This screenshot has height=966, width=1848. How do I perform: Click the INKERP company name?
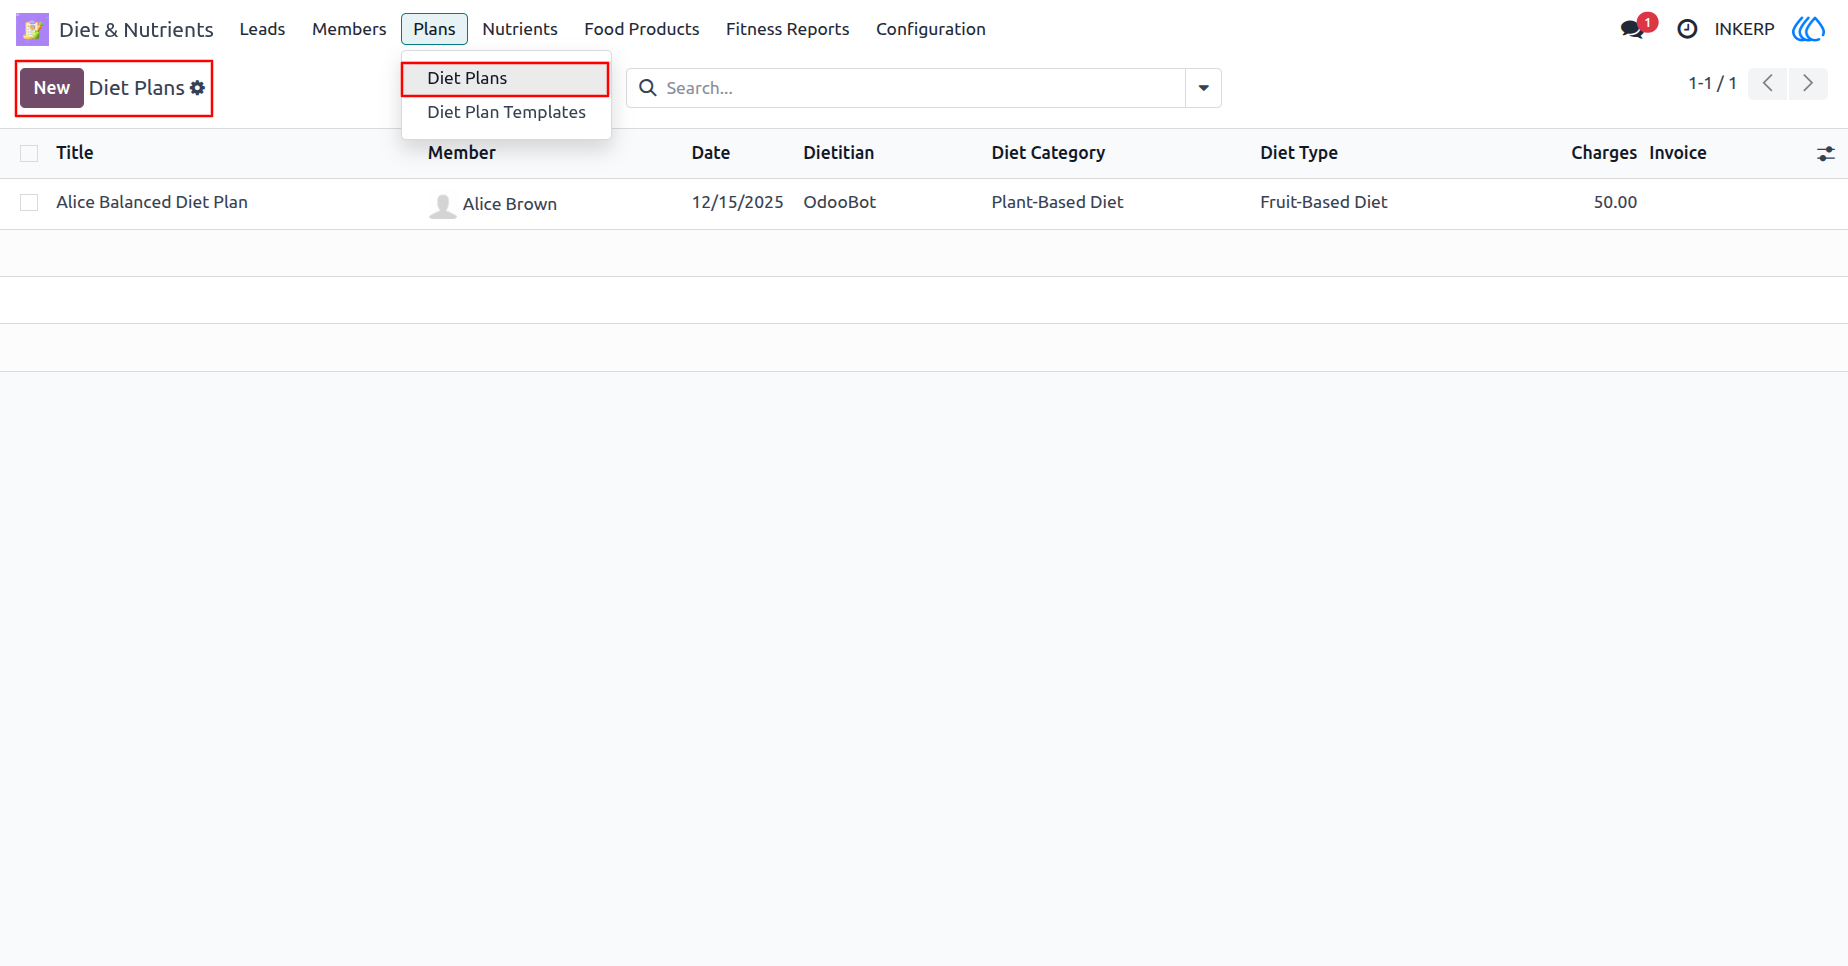(x=1744, y=29)
